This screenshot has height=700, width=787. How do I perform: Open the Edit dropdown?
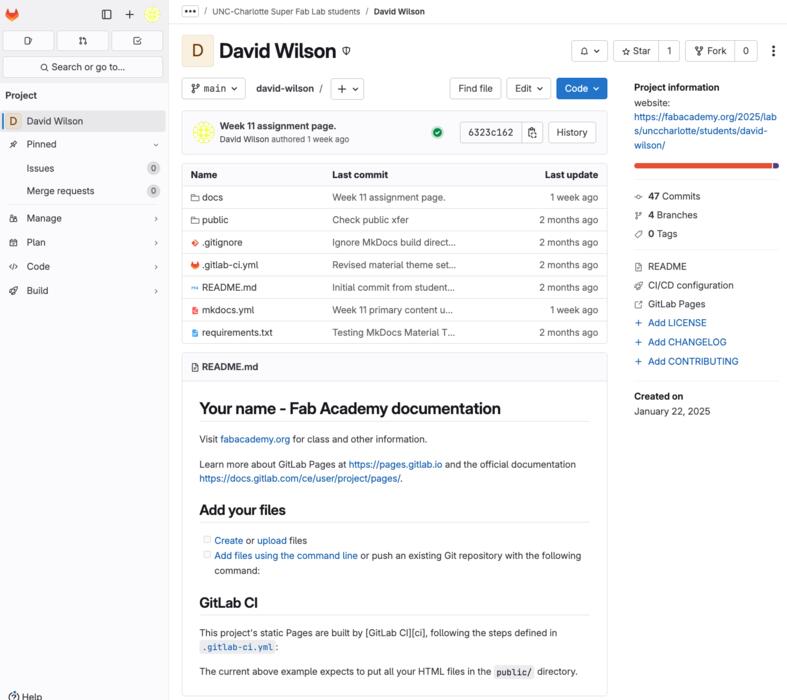coord(529,89)
